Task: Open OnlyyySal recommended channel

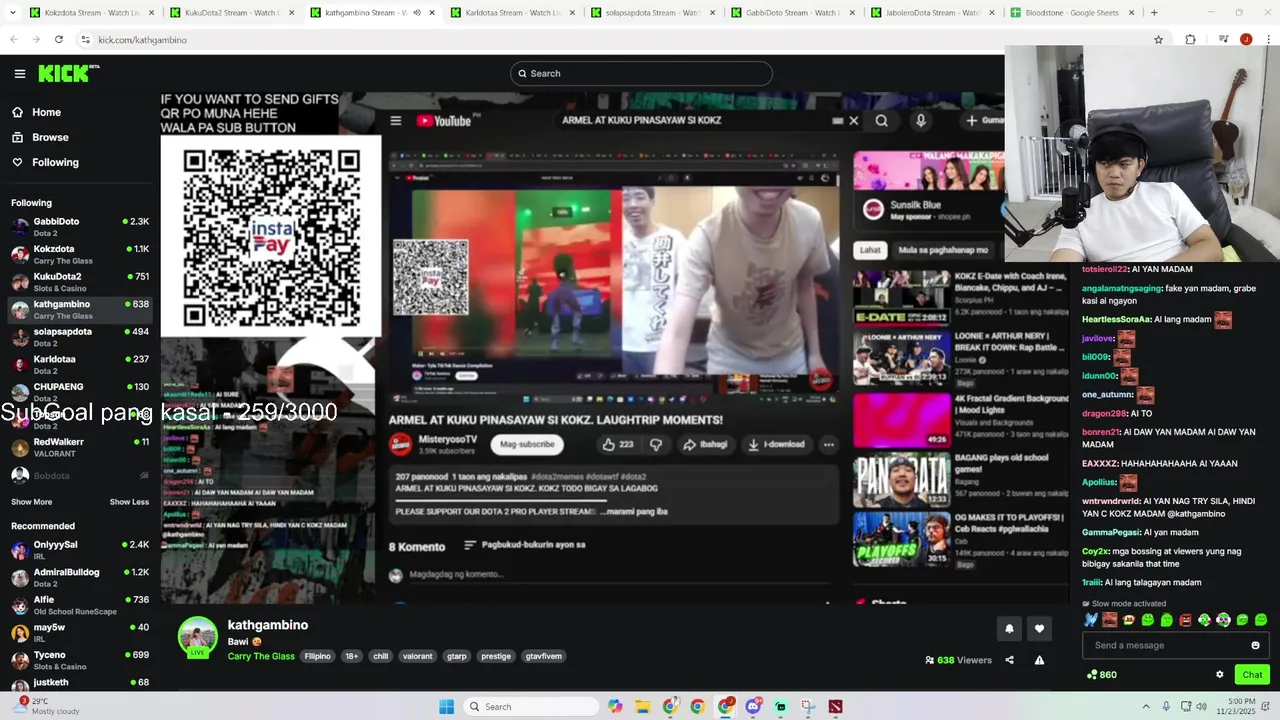Action: (x=80, y=550)
